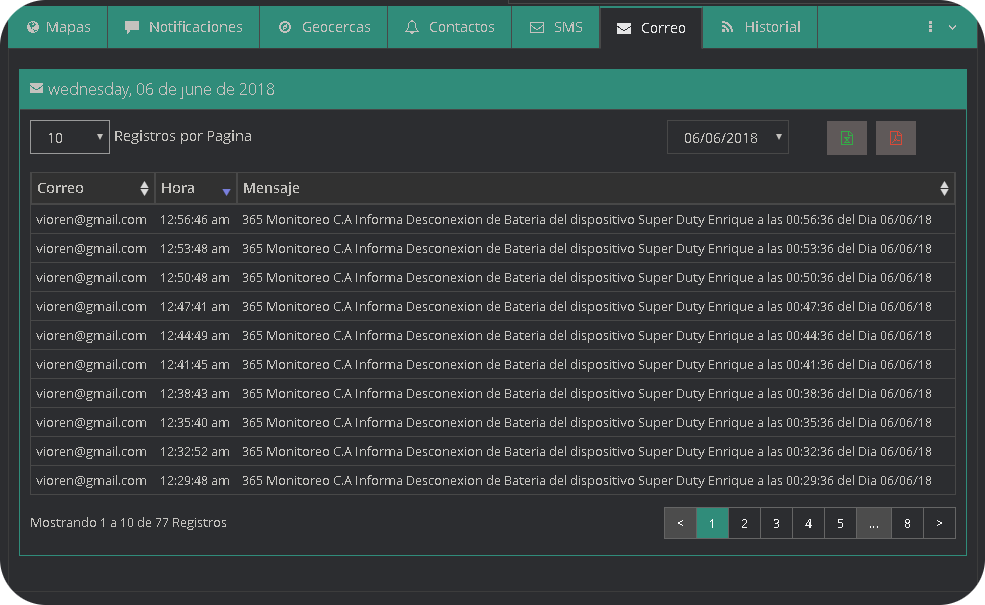Select the 12:56:46 am email row
985x605 pixels.
click(492, 219)
